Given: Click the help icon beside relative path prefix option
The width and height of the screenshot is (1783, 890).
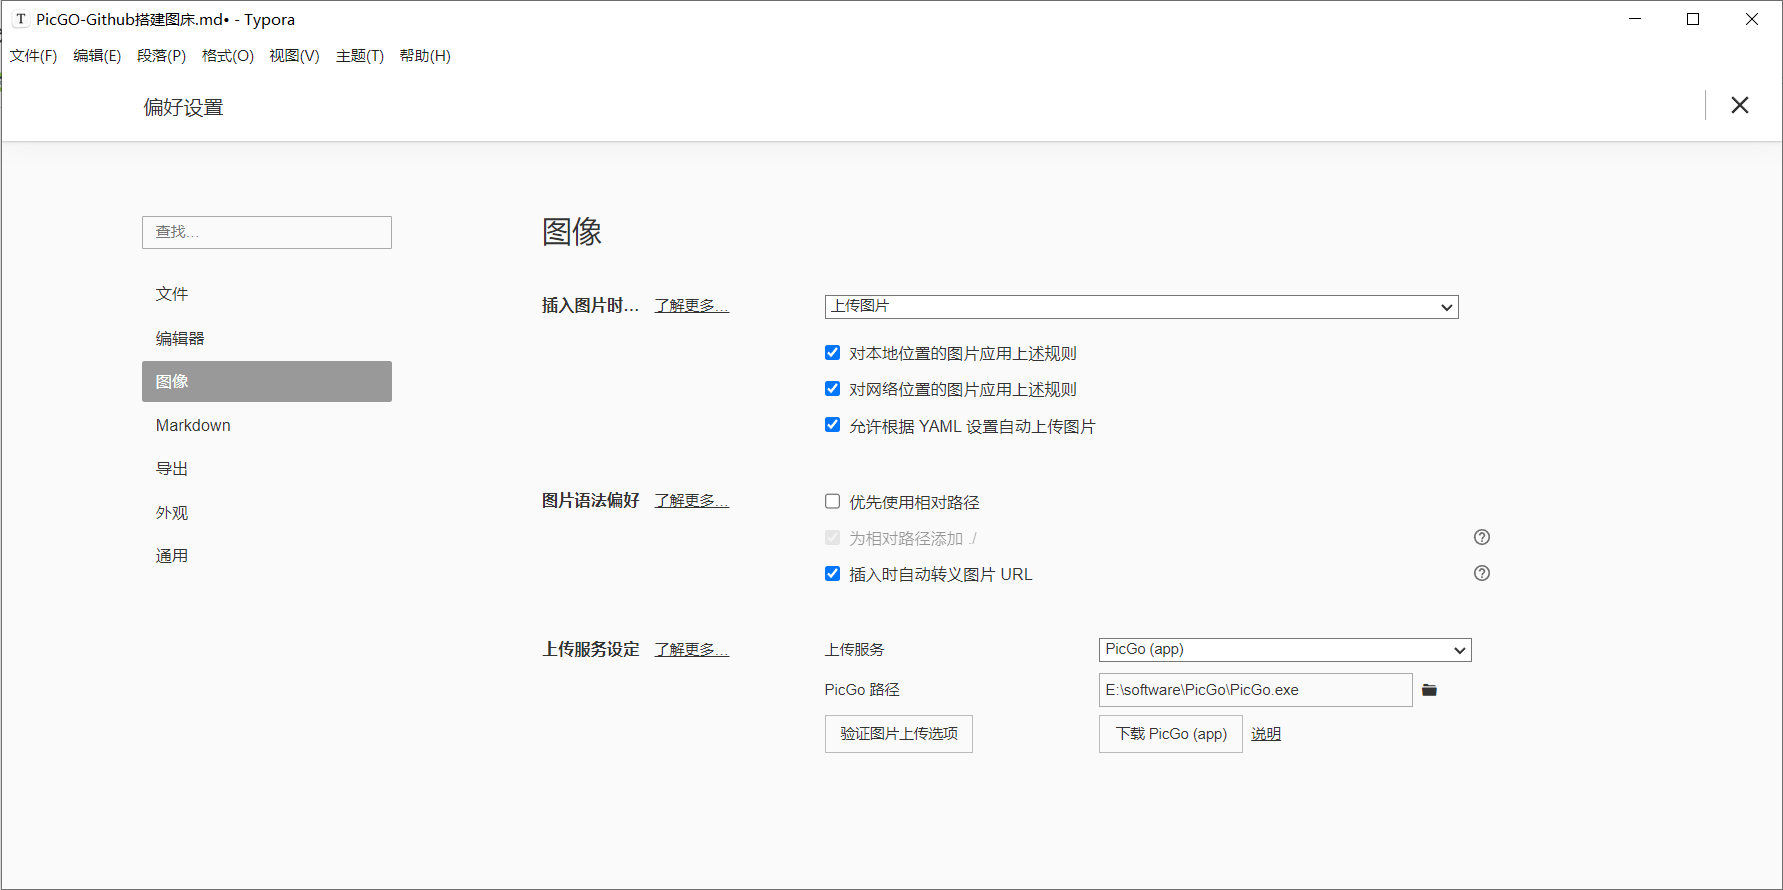Looking at the screenshot, I should (x=1482, y=537).
